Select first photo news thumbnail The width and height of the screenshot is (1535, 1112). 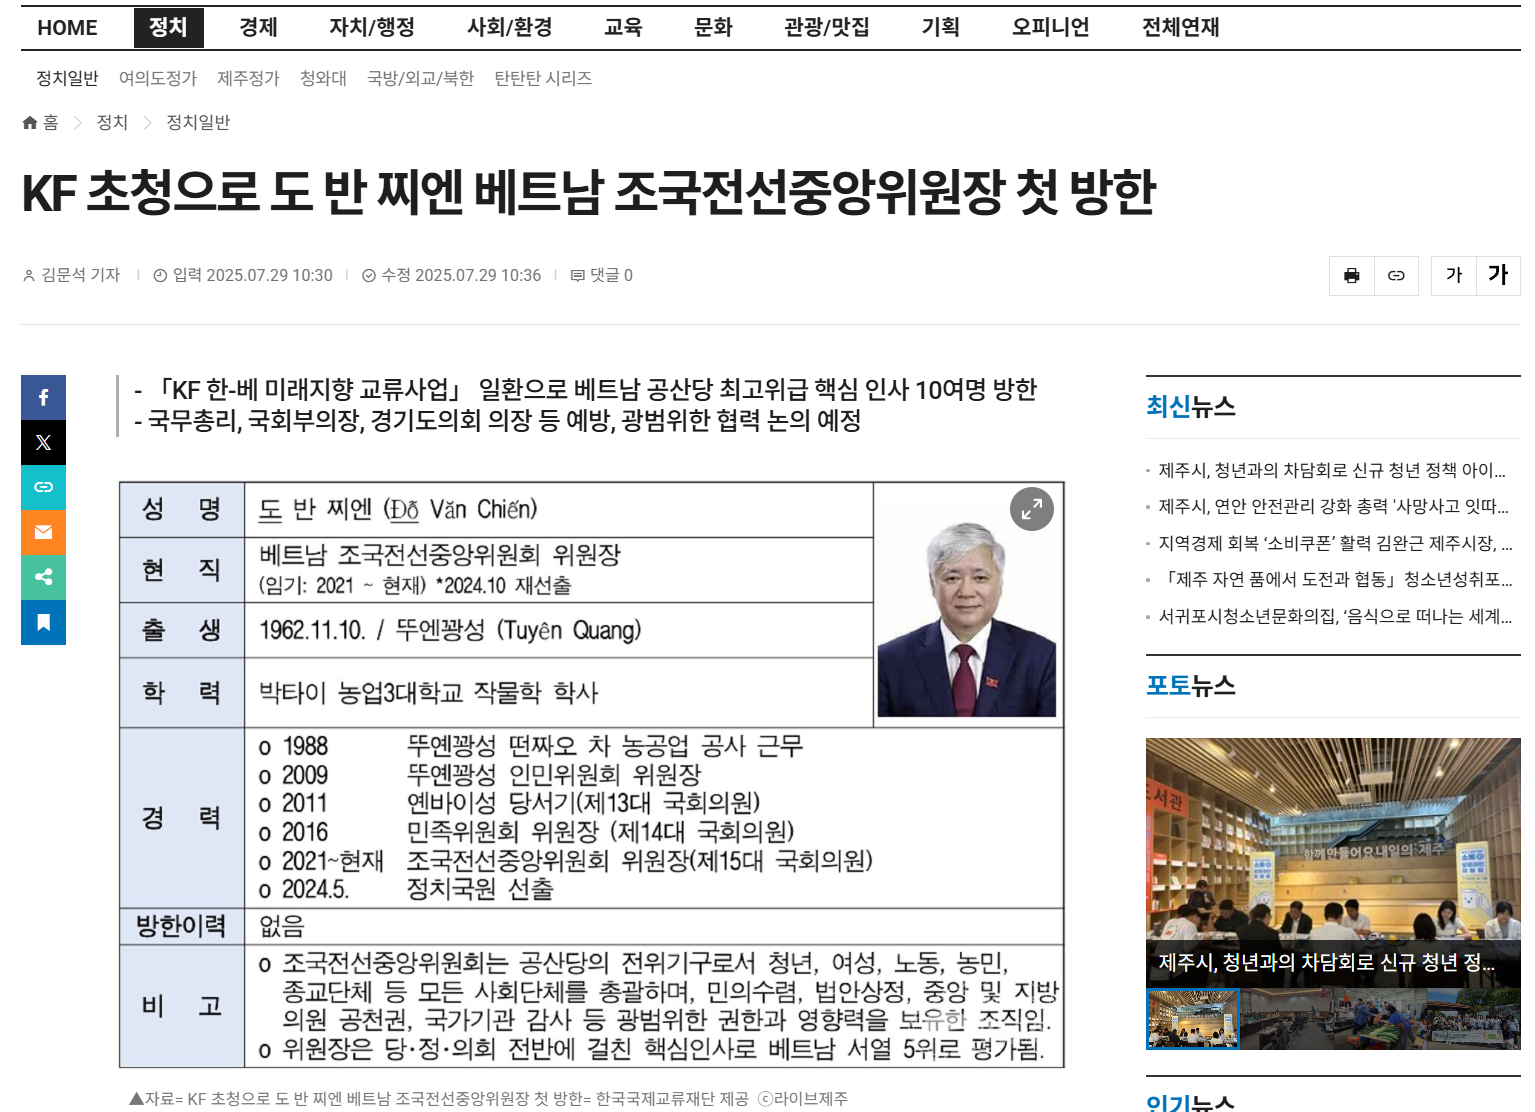[1193, 1019]
